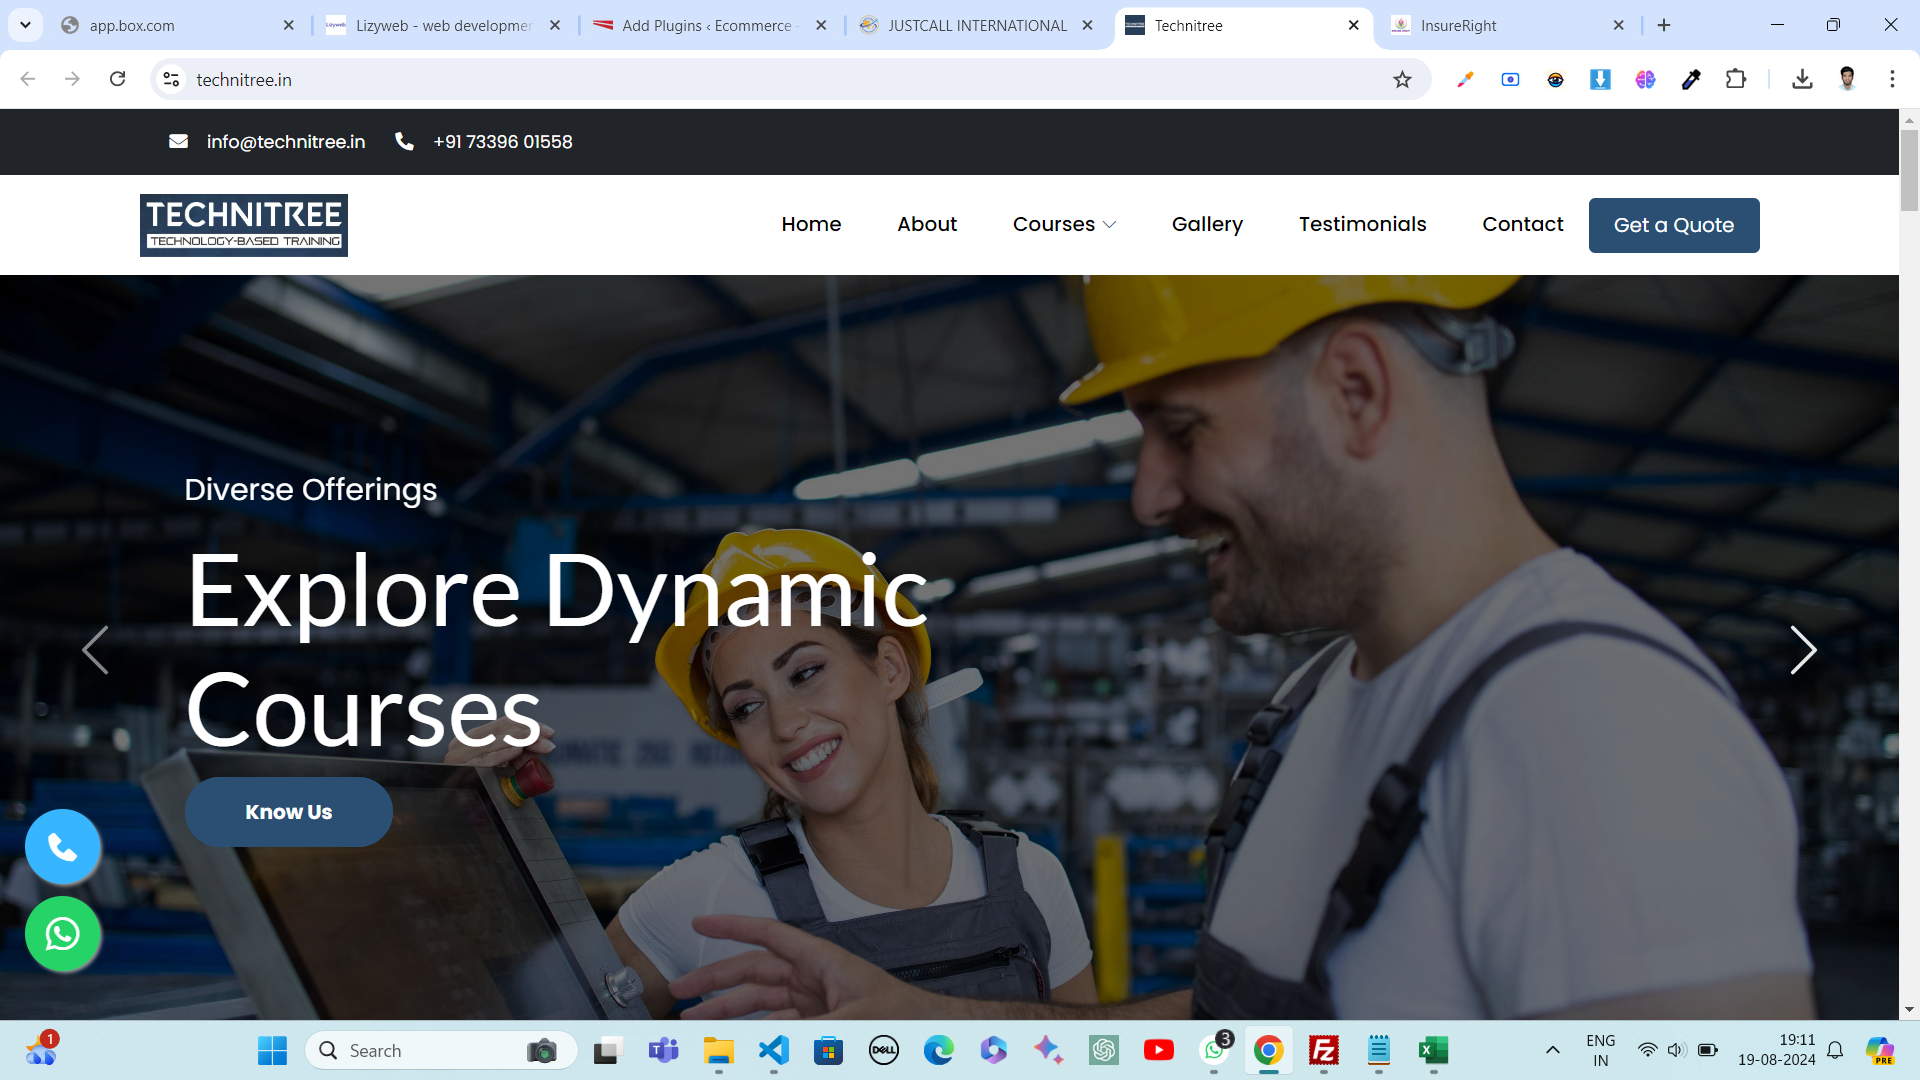Click the +91 73396 01558 phone link

click(503, 142)
